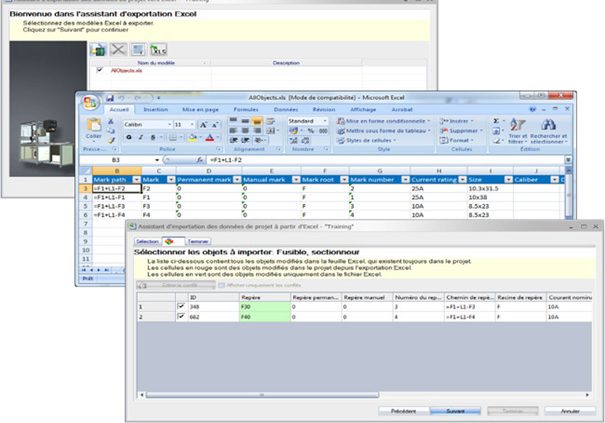Open the Terminer tab in import wizard

(198, 242)
